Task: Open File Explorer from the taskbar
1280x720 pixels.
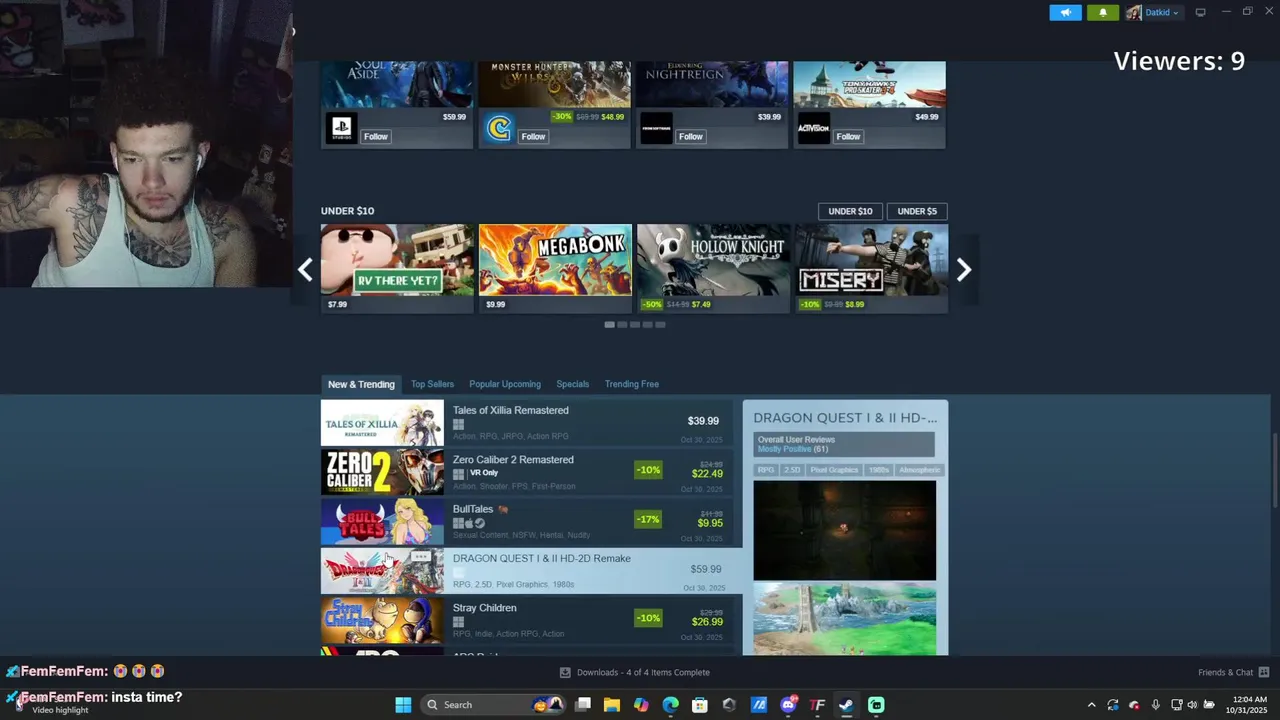Action: coord(612,705)
